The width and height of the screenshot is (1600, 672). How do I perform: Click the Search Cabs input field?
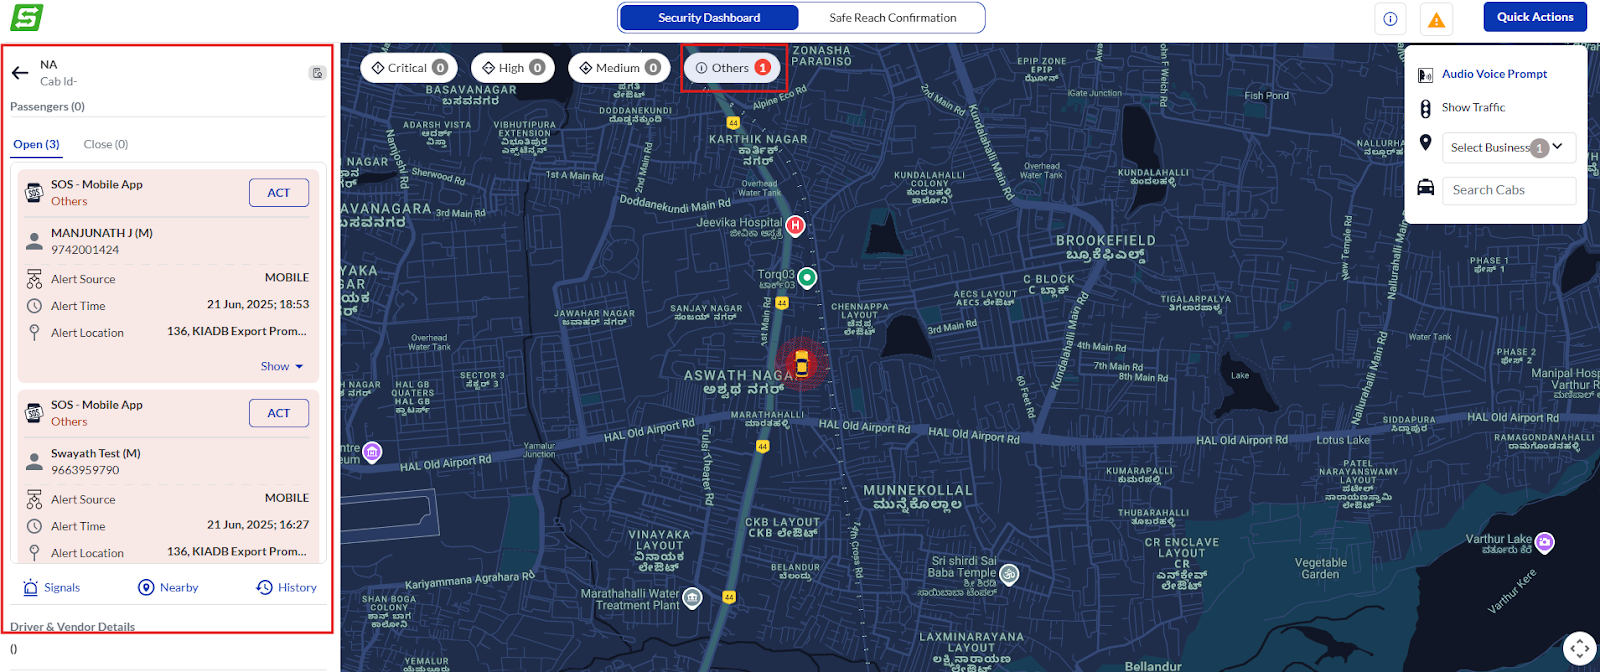[1509, 190]
